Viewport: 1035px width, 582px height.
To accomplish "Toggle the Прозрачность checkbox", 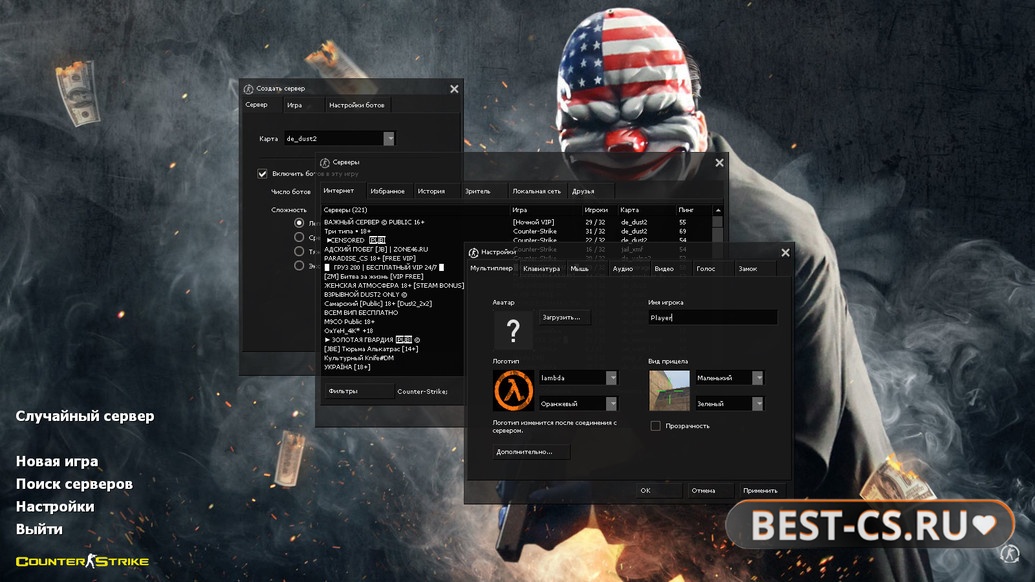I will pos(655,426).
